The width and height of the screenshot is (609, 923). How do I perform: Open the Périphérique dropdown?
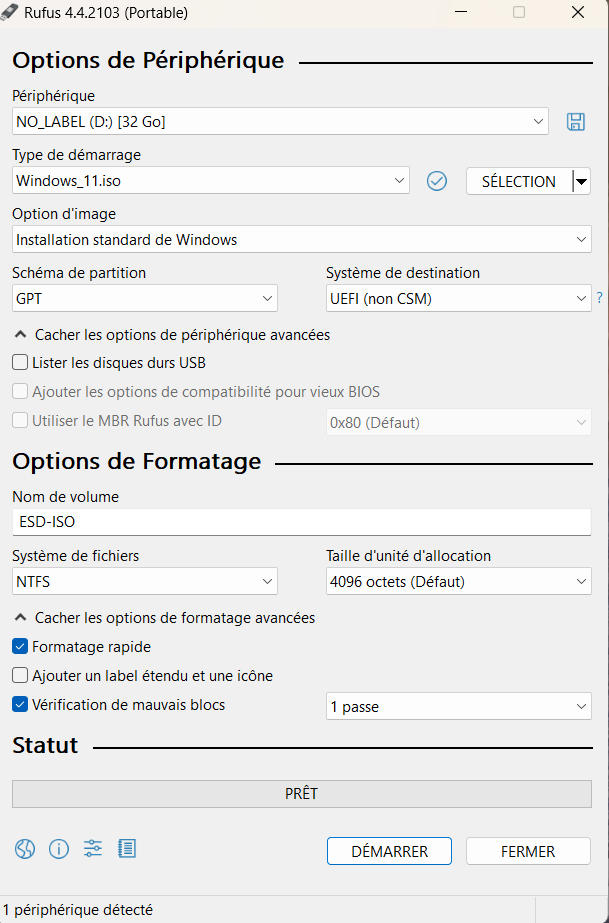click(280, 122)
